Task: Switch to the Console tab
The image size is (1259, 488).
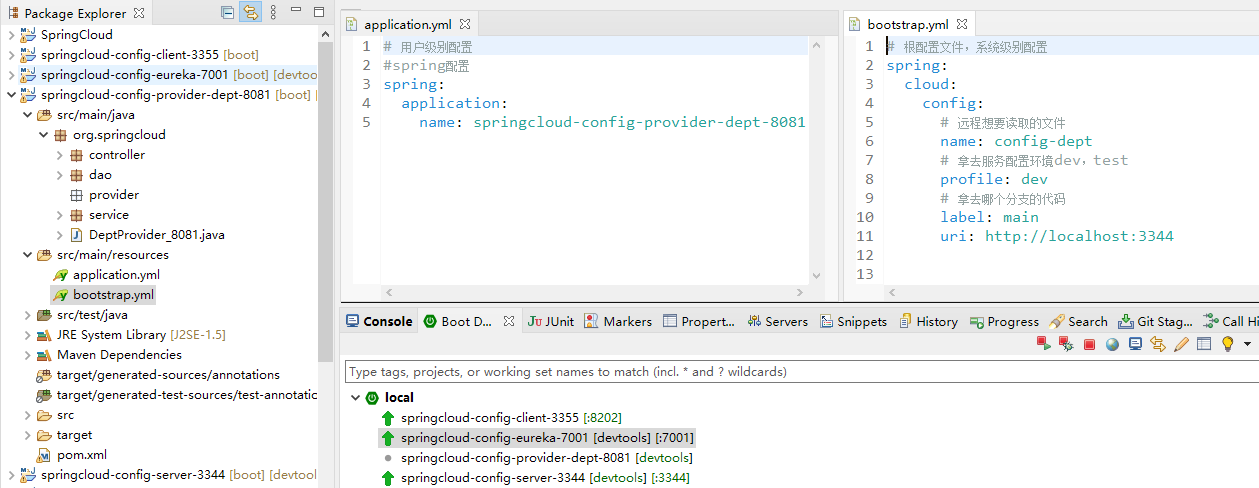Action: [379, 321]
